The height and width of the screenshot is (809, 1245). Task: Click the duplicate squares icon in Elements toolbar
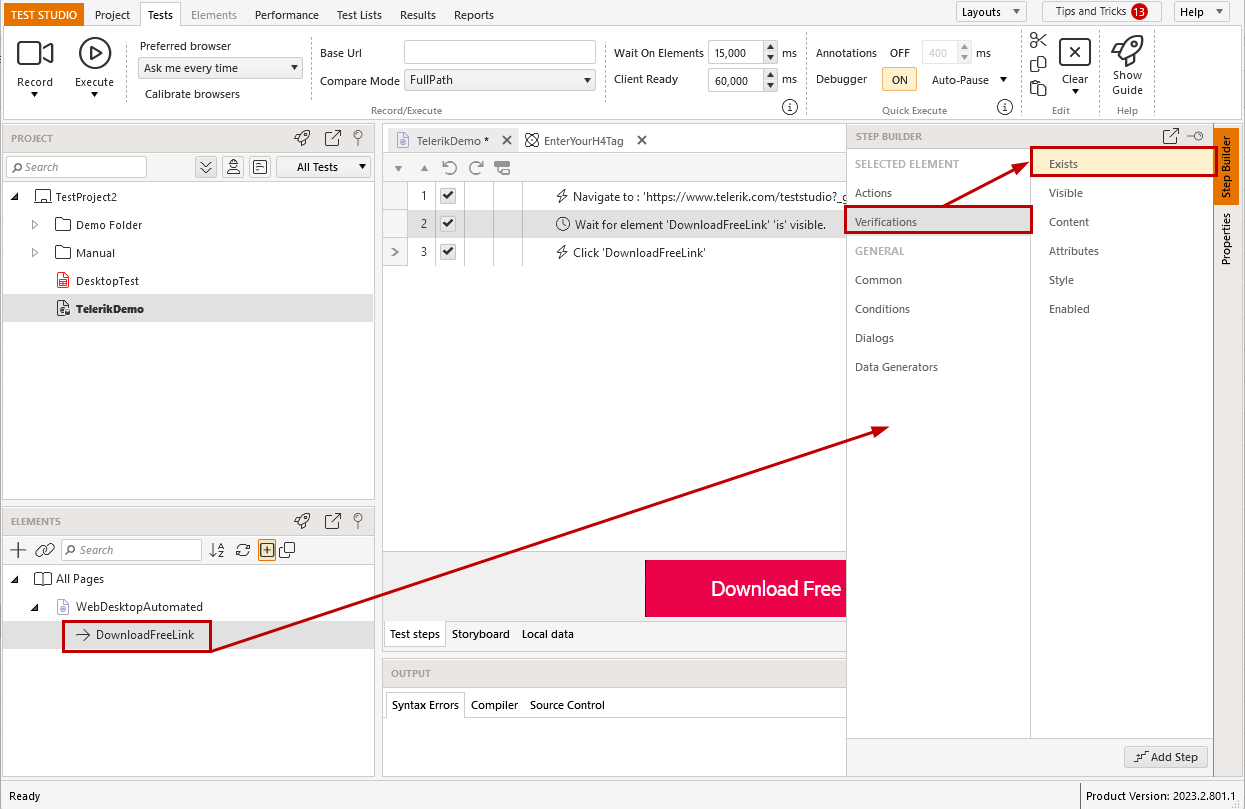288,550
